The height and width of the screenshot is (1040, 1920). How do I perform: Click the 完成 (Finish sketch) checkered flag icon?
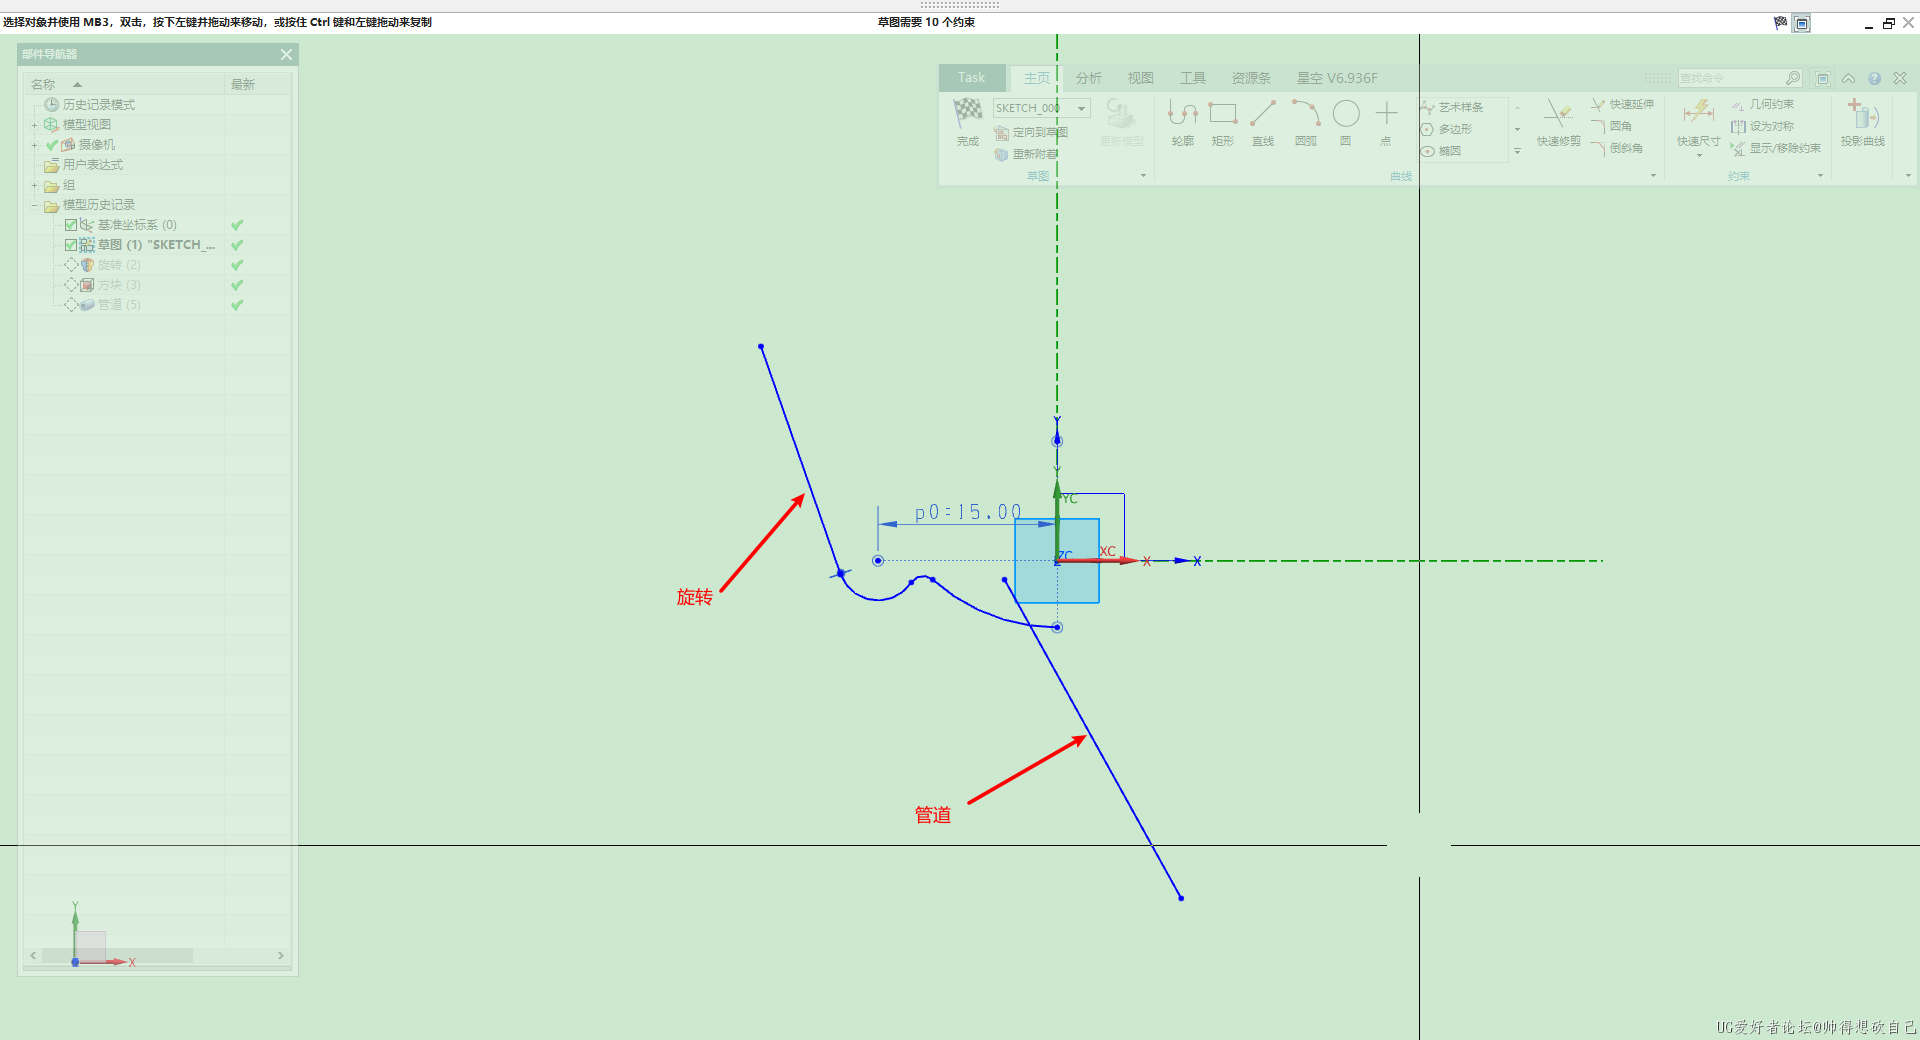(967, 114)
